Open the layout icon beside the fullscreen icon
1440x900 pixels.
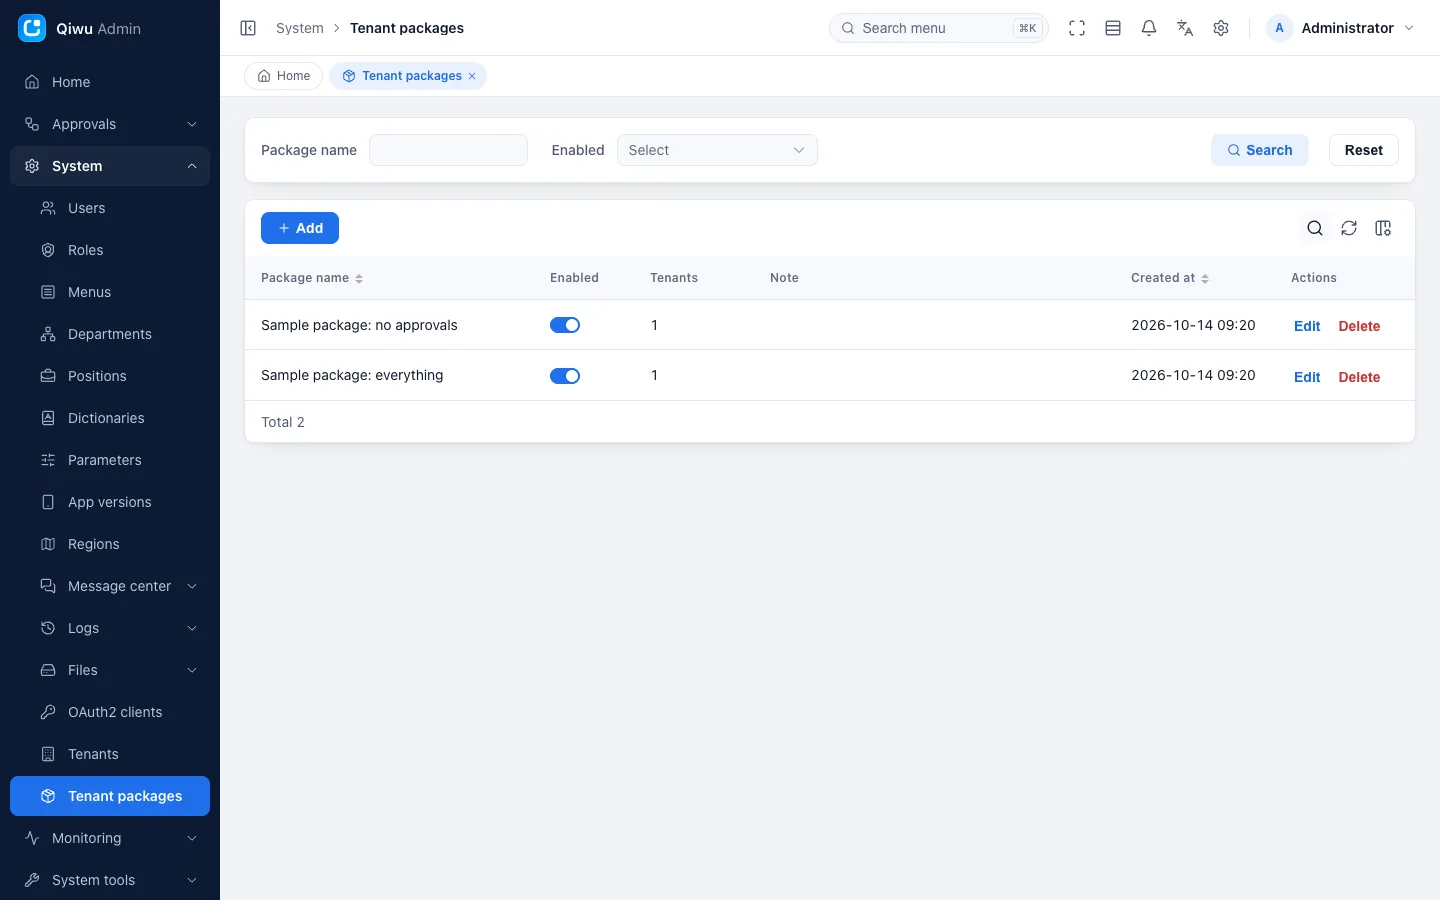(x=1113, y=28)
